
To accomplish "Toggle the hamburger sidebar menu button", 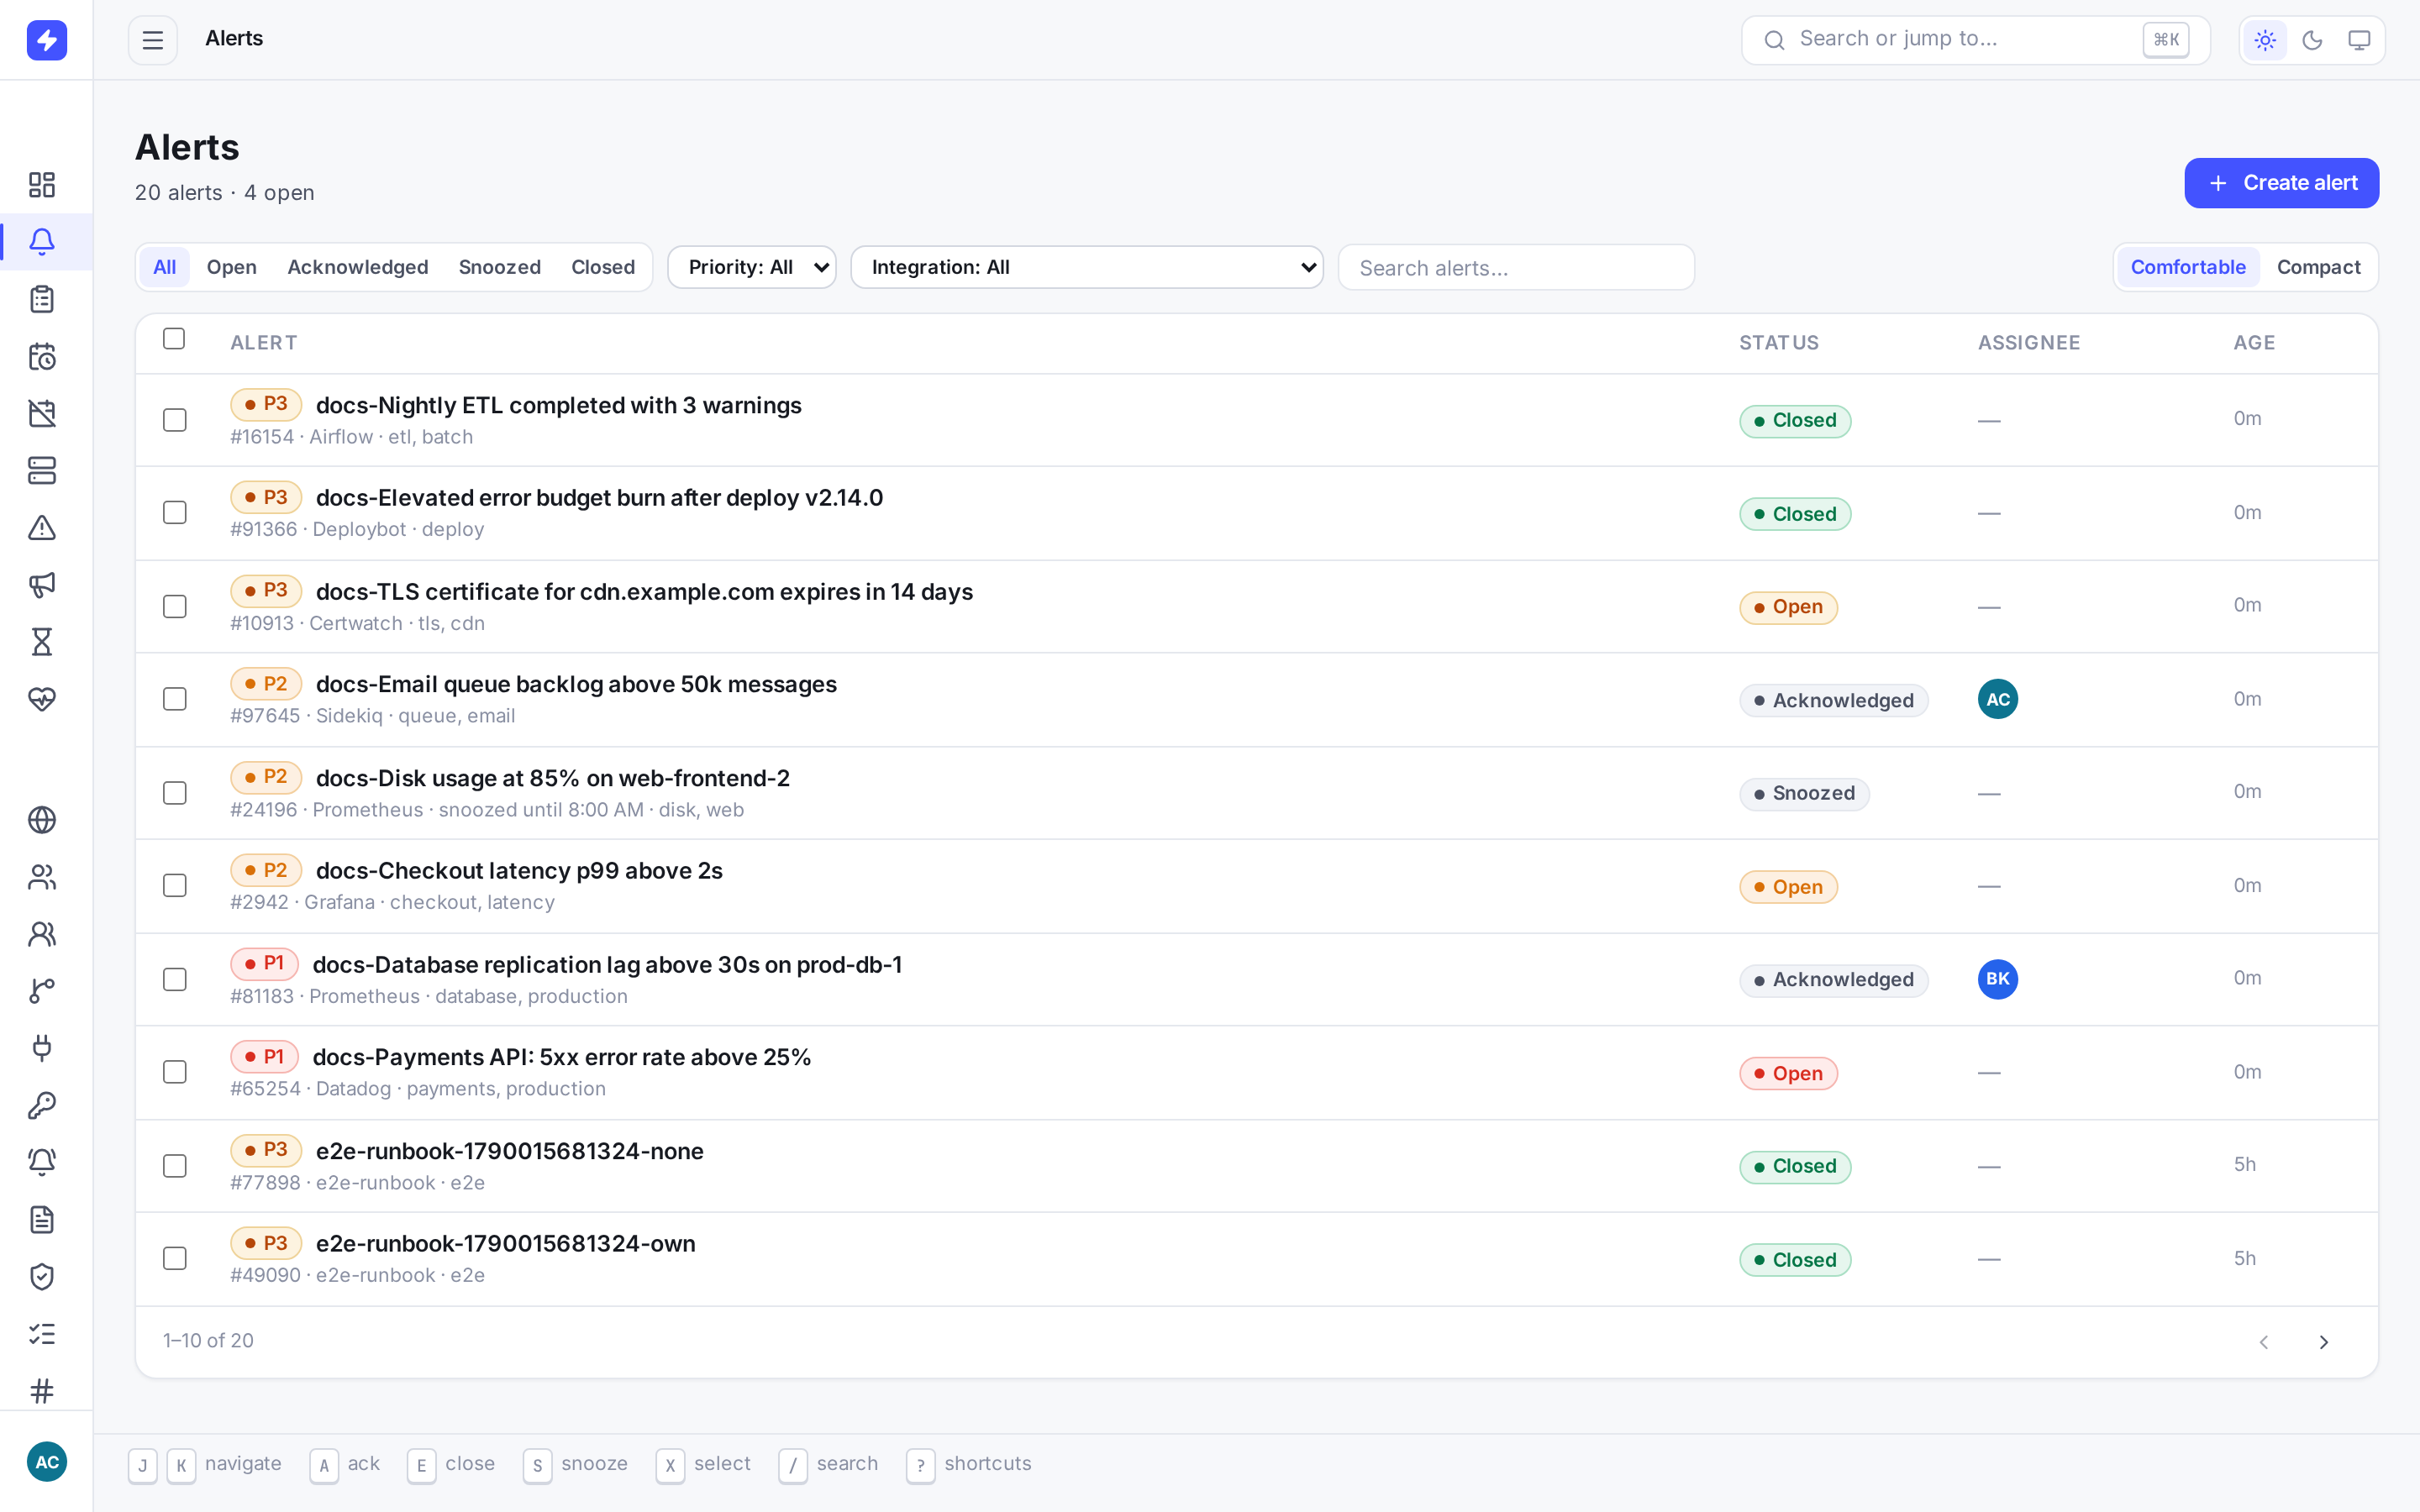I will tap(153, 40).
